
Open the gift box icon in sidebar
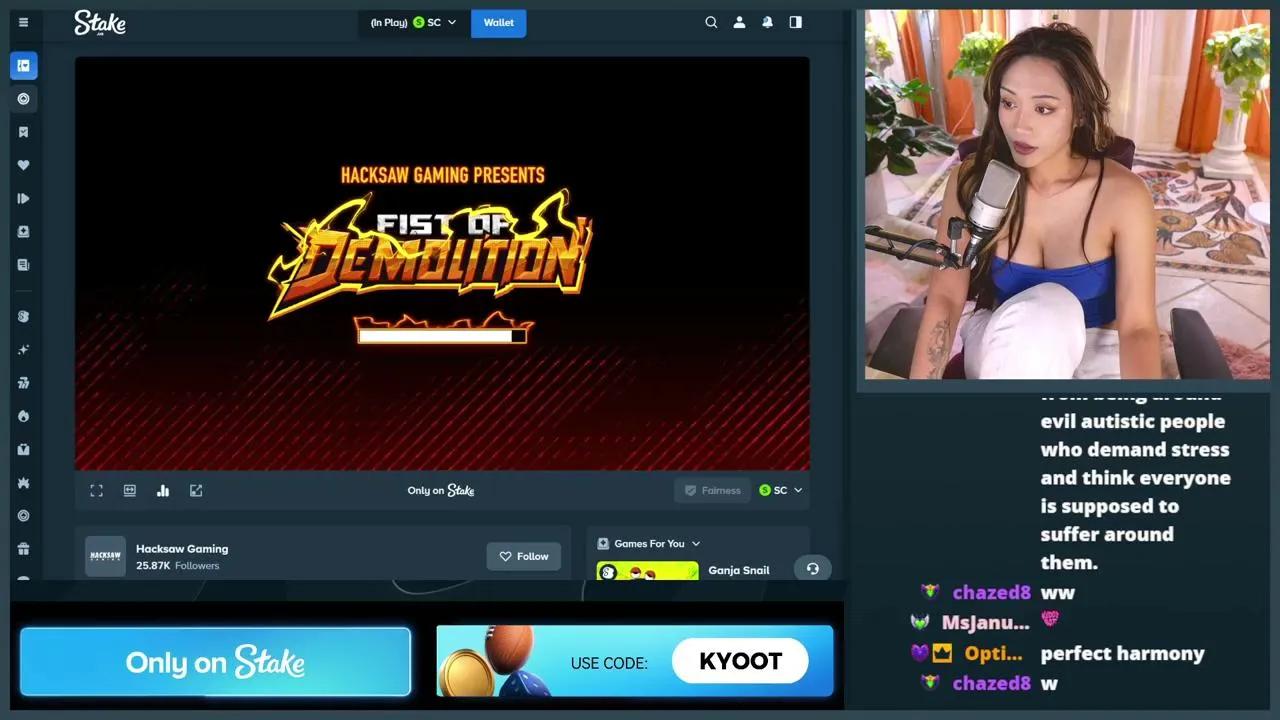(x=24, y=549)
